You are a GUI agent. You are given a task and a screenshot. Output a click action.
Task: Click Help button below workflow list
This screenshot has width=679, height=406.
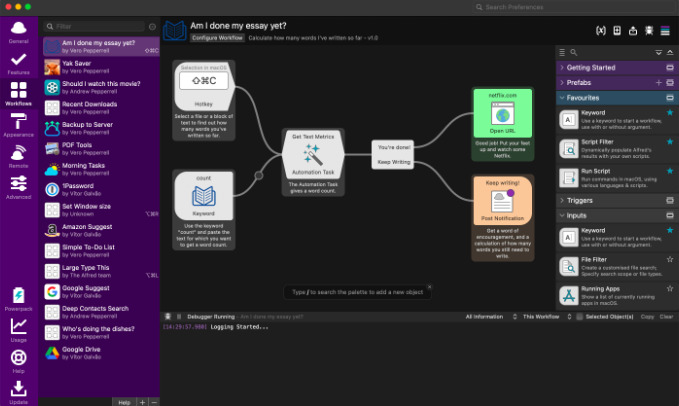pyautogui.click(x=124, y=402)
